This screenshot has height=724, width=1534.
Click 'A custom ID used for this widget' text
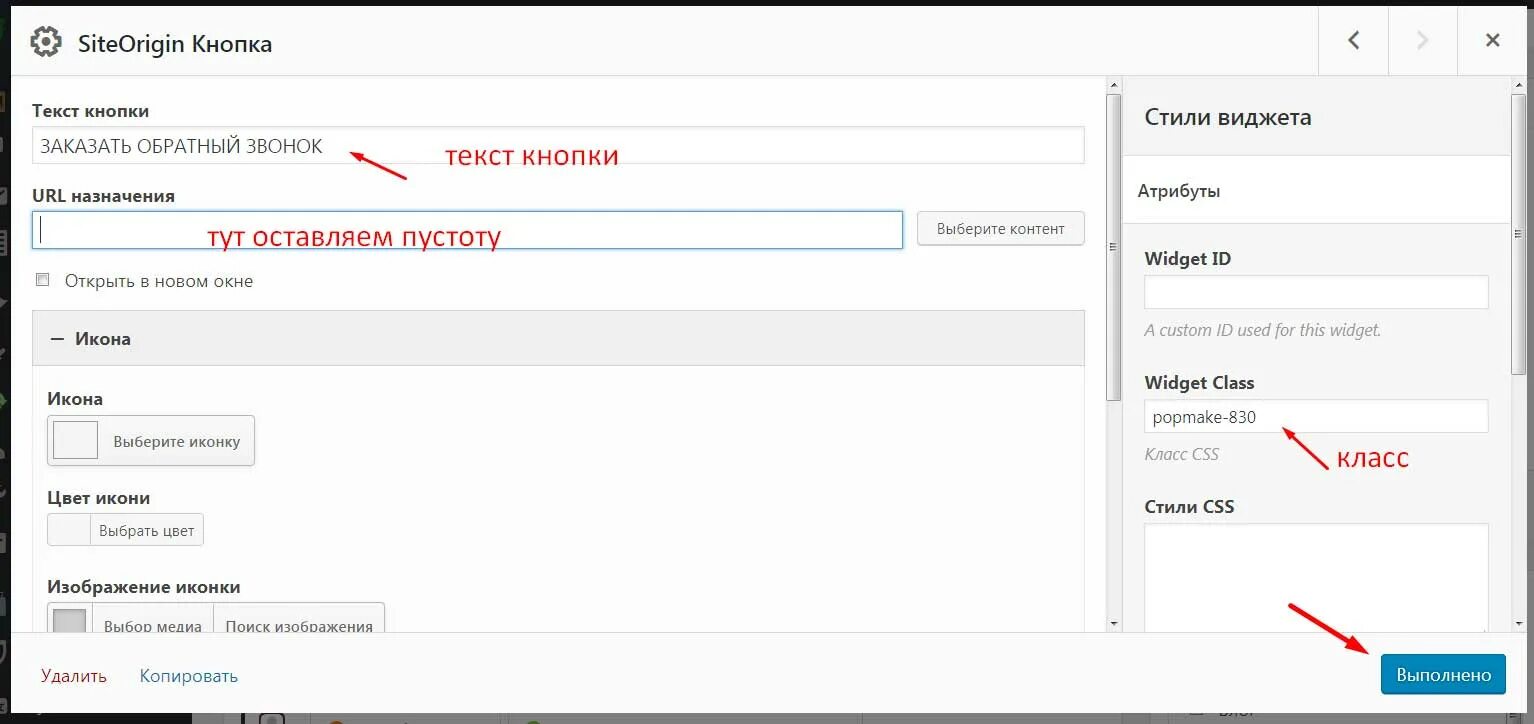[x=1263, y=330]
